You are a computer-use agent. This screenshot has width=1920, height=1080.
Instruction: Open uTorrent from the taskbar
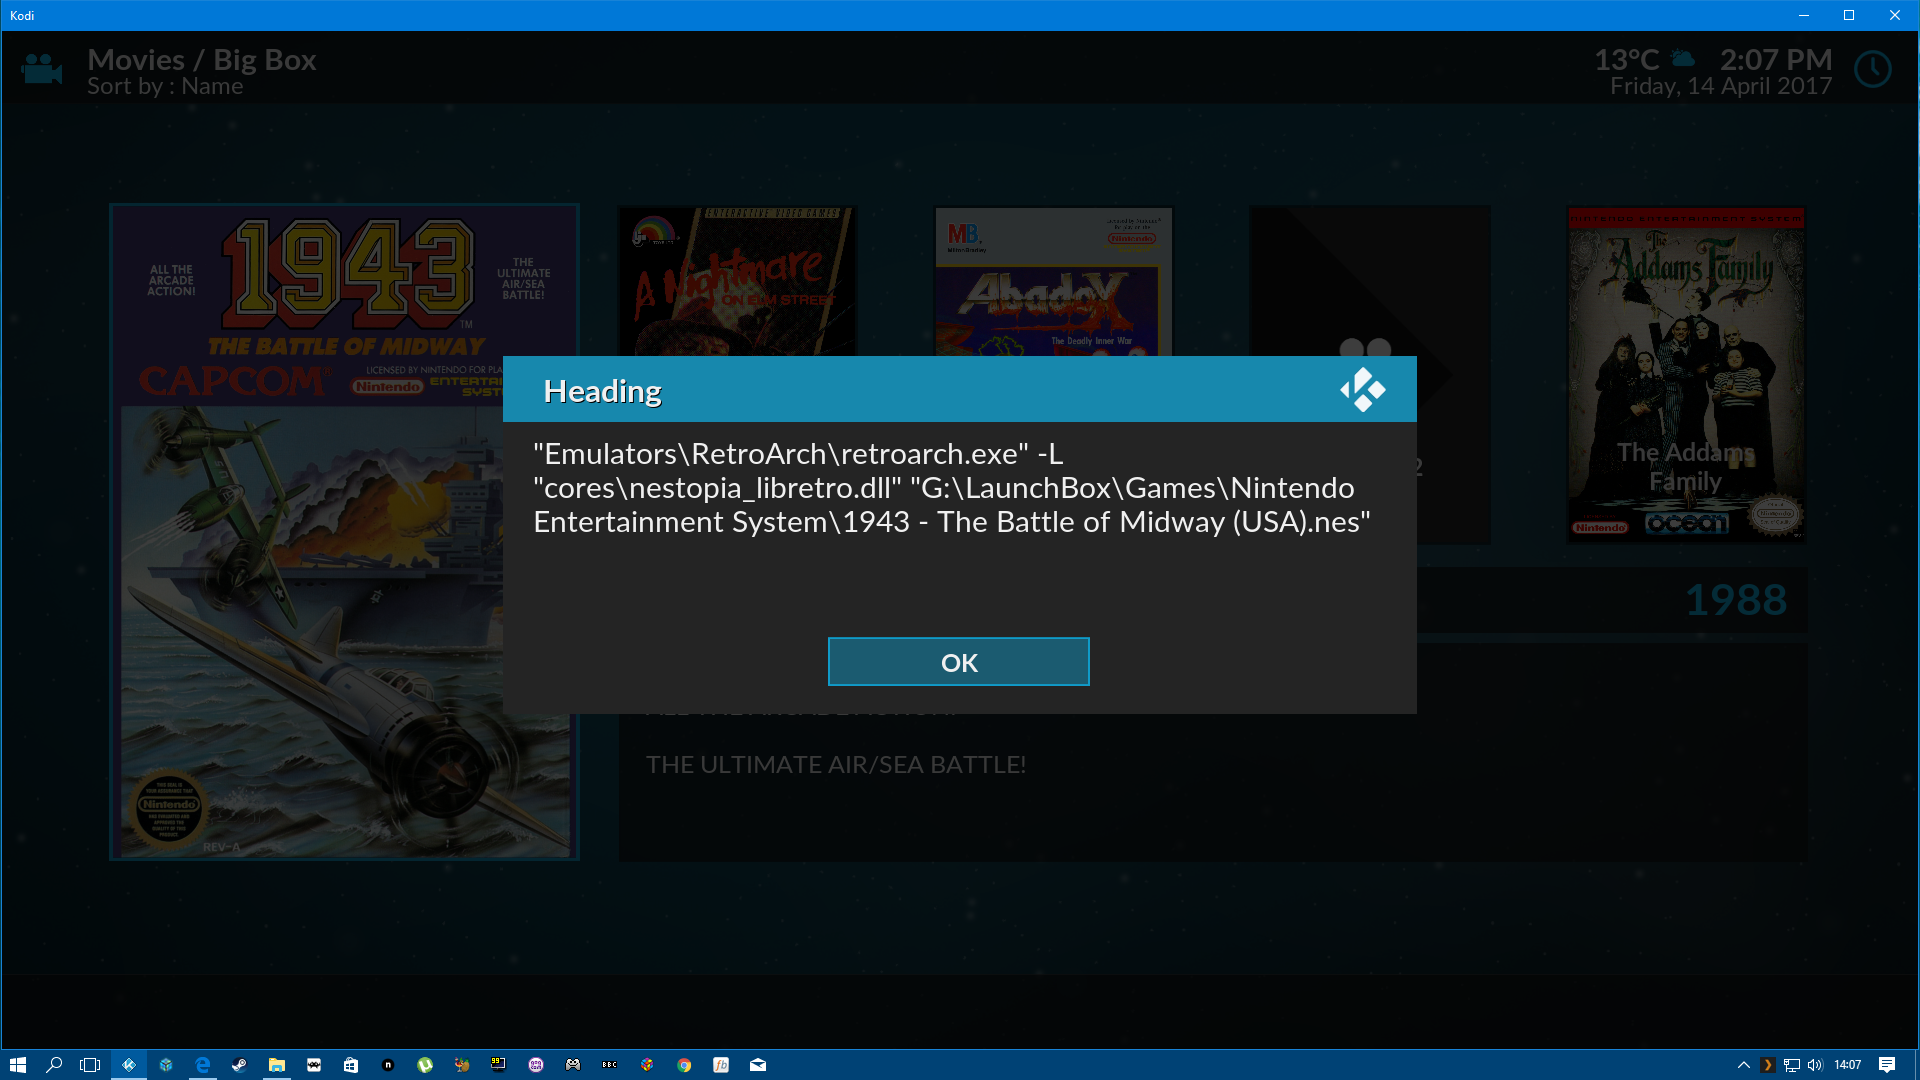(425, 1065)
